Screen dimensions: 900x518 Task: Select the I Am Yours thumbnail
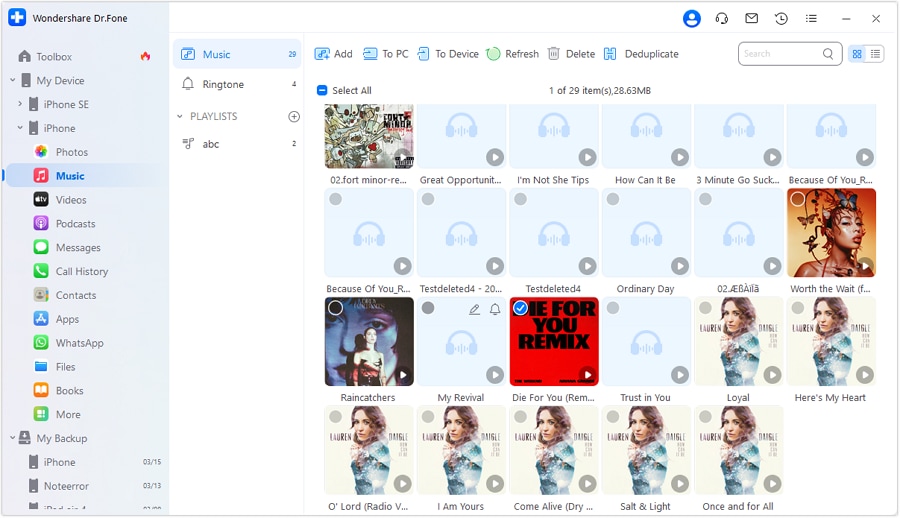click(461, 450)
